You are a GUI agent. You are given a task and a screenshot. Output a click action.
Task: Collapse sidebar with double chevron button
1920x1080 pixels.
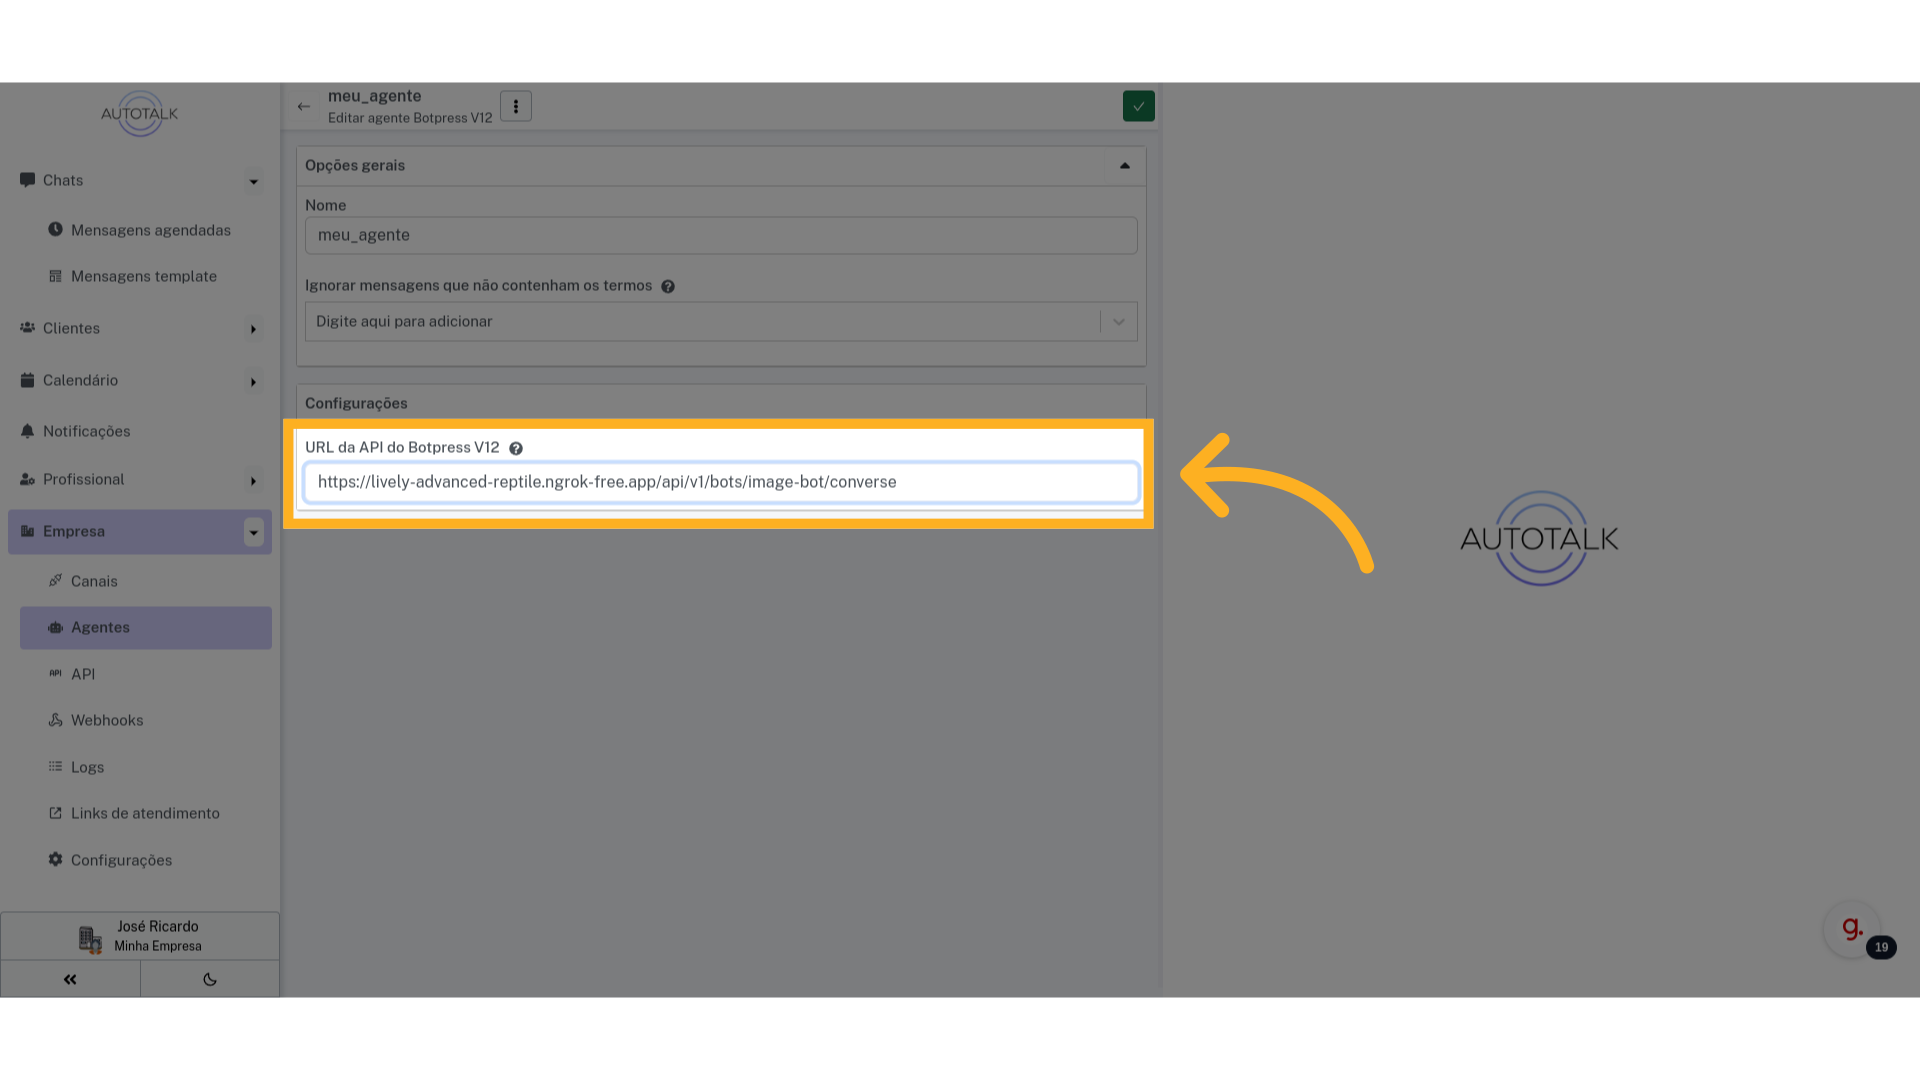70,979
